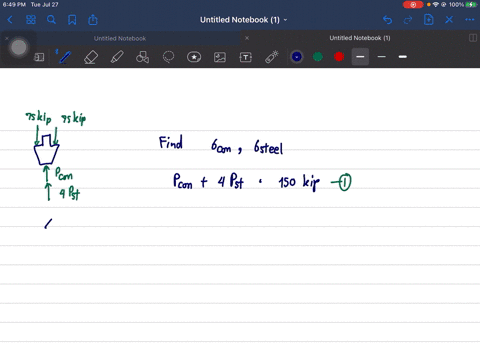The image size is (480, 360).
Task: Open the thumbnail grid view
Action: pyautogui.click(x=31, y=20)
